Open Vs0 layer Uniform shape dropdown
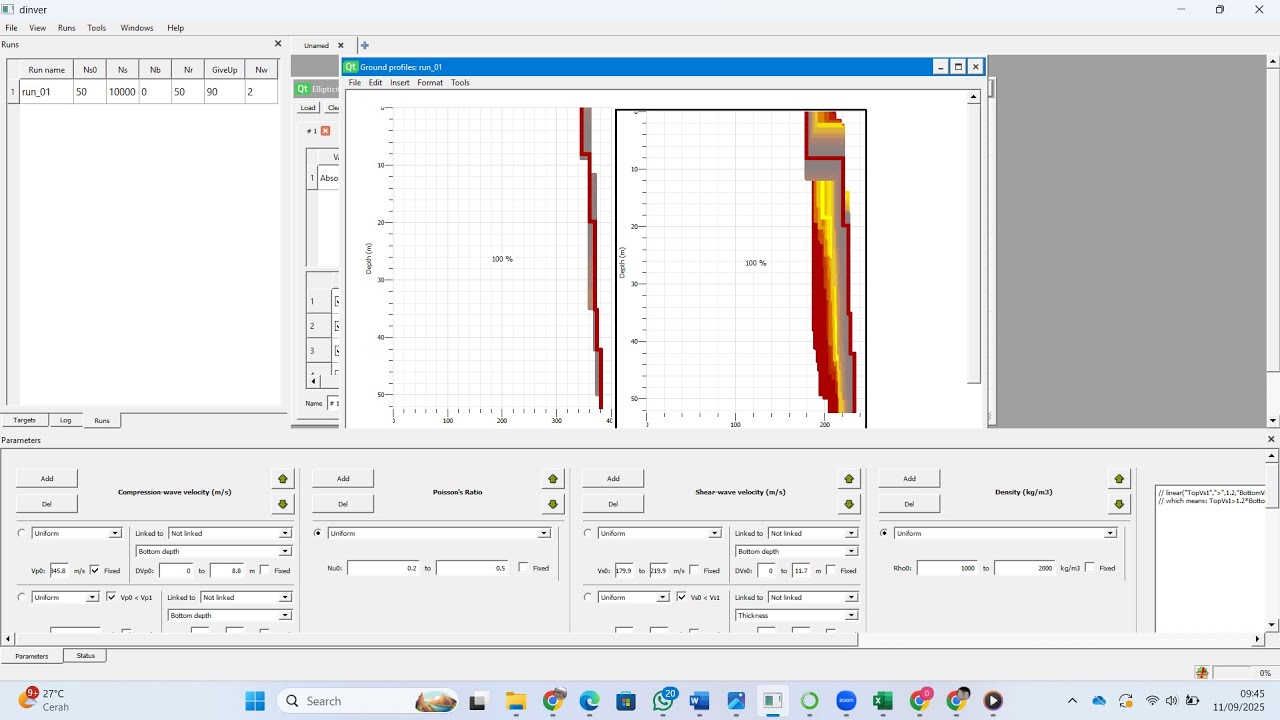 coord(659,533)
